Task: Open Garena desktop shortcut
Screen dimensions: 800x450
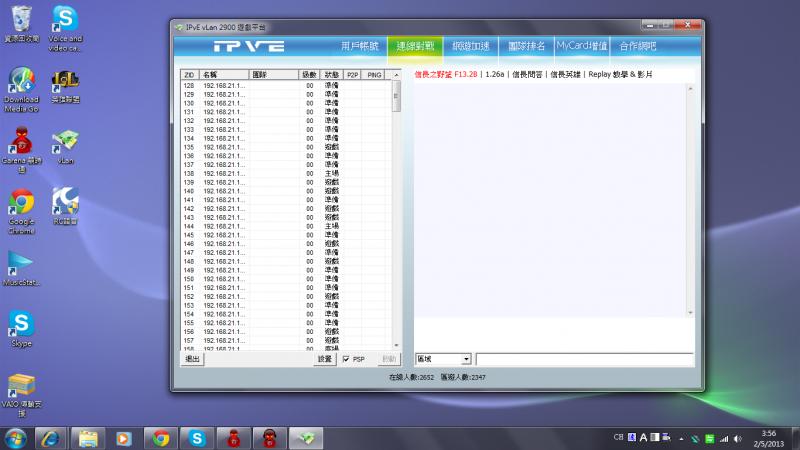Action: pos(21,143)
